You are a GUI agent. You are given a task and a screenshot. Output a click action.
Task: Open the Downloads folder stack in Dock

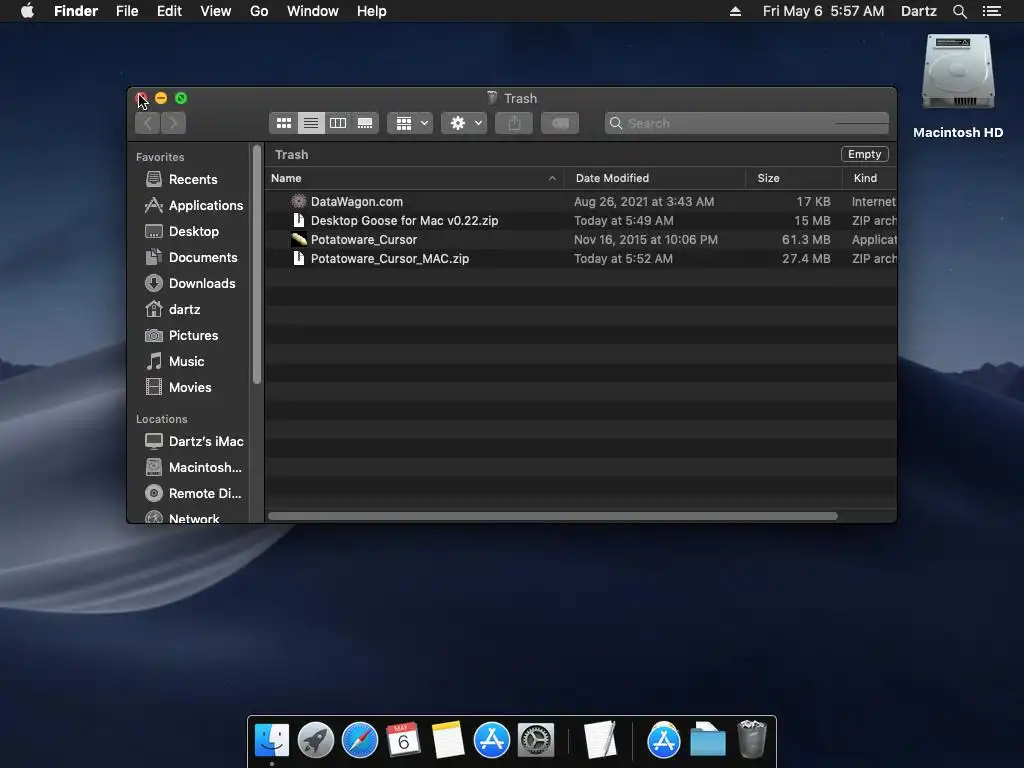point(708,741)
